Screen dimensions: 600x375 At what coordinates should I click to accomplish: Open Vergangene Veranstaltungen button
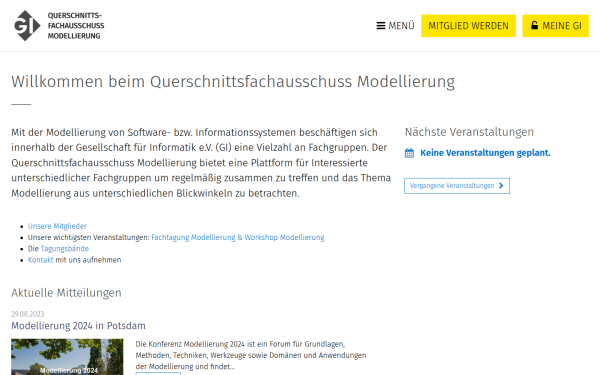pyautogui.click(x=457, y=186)
